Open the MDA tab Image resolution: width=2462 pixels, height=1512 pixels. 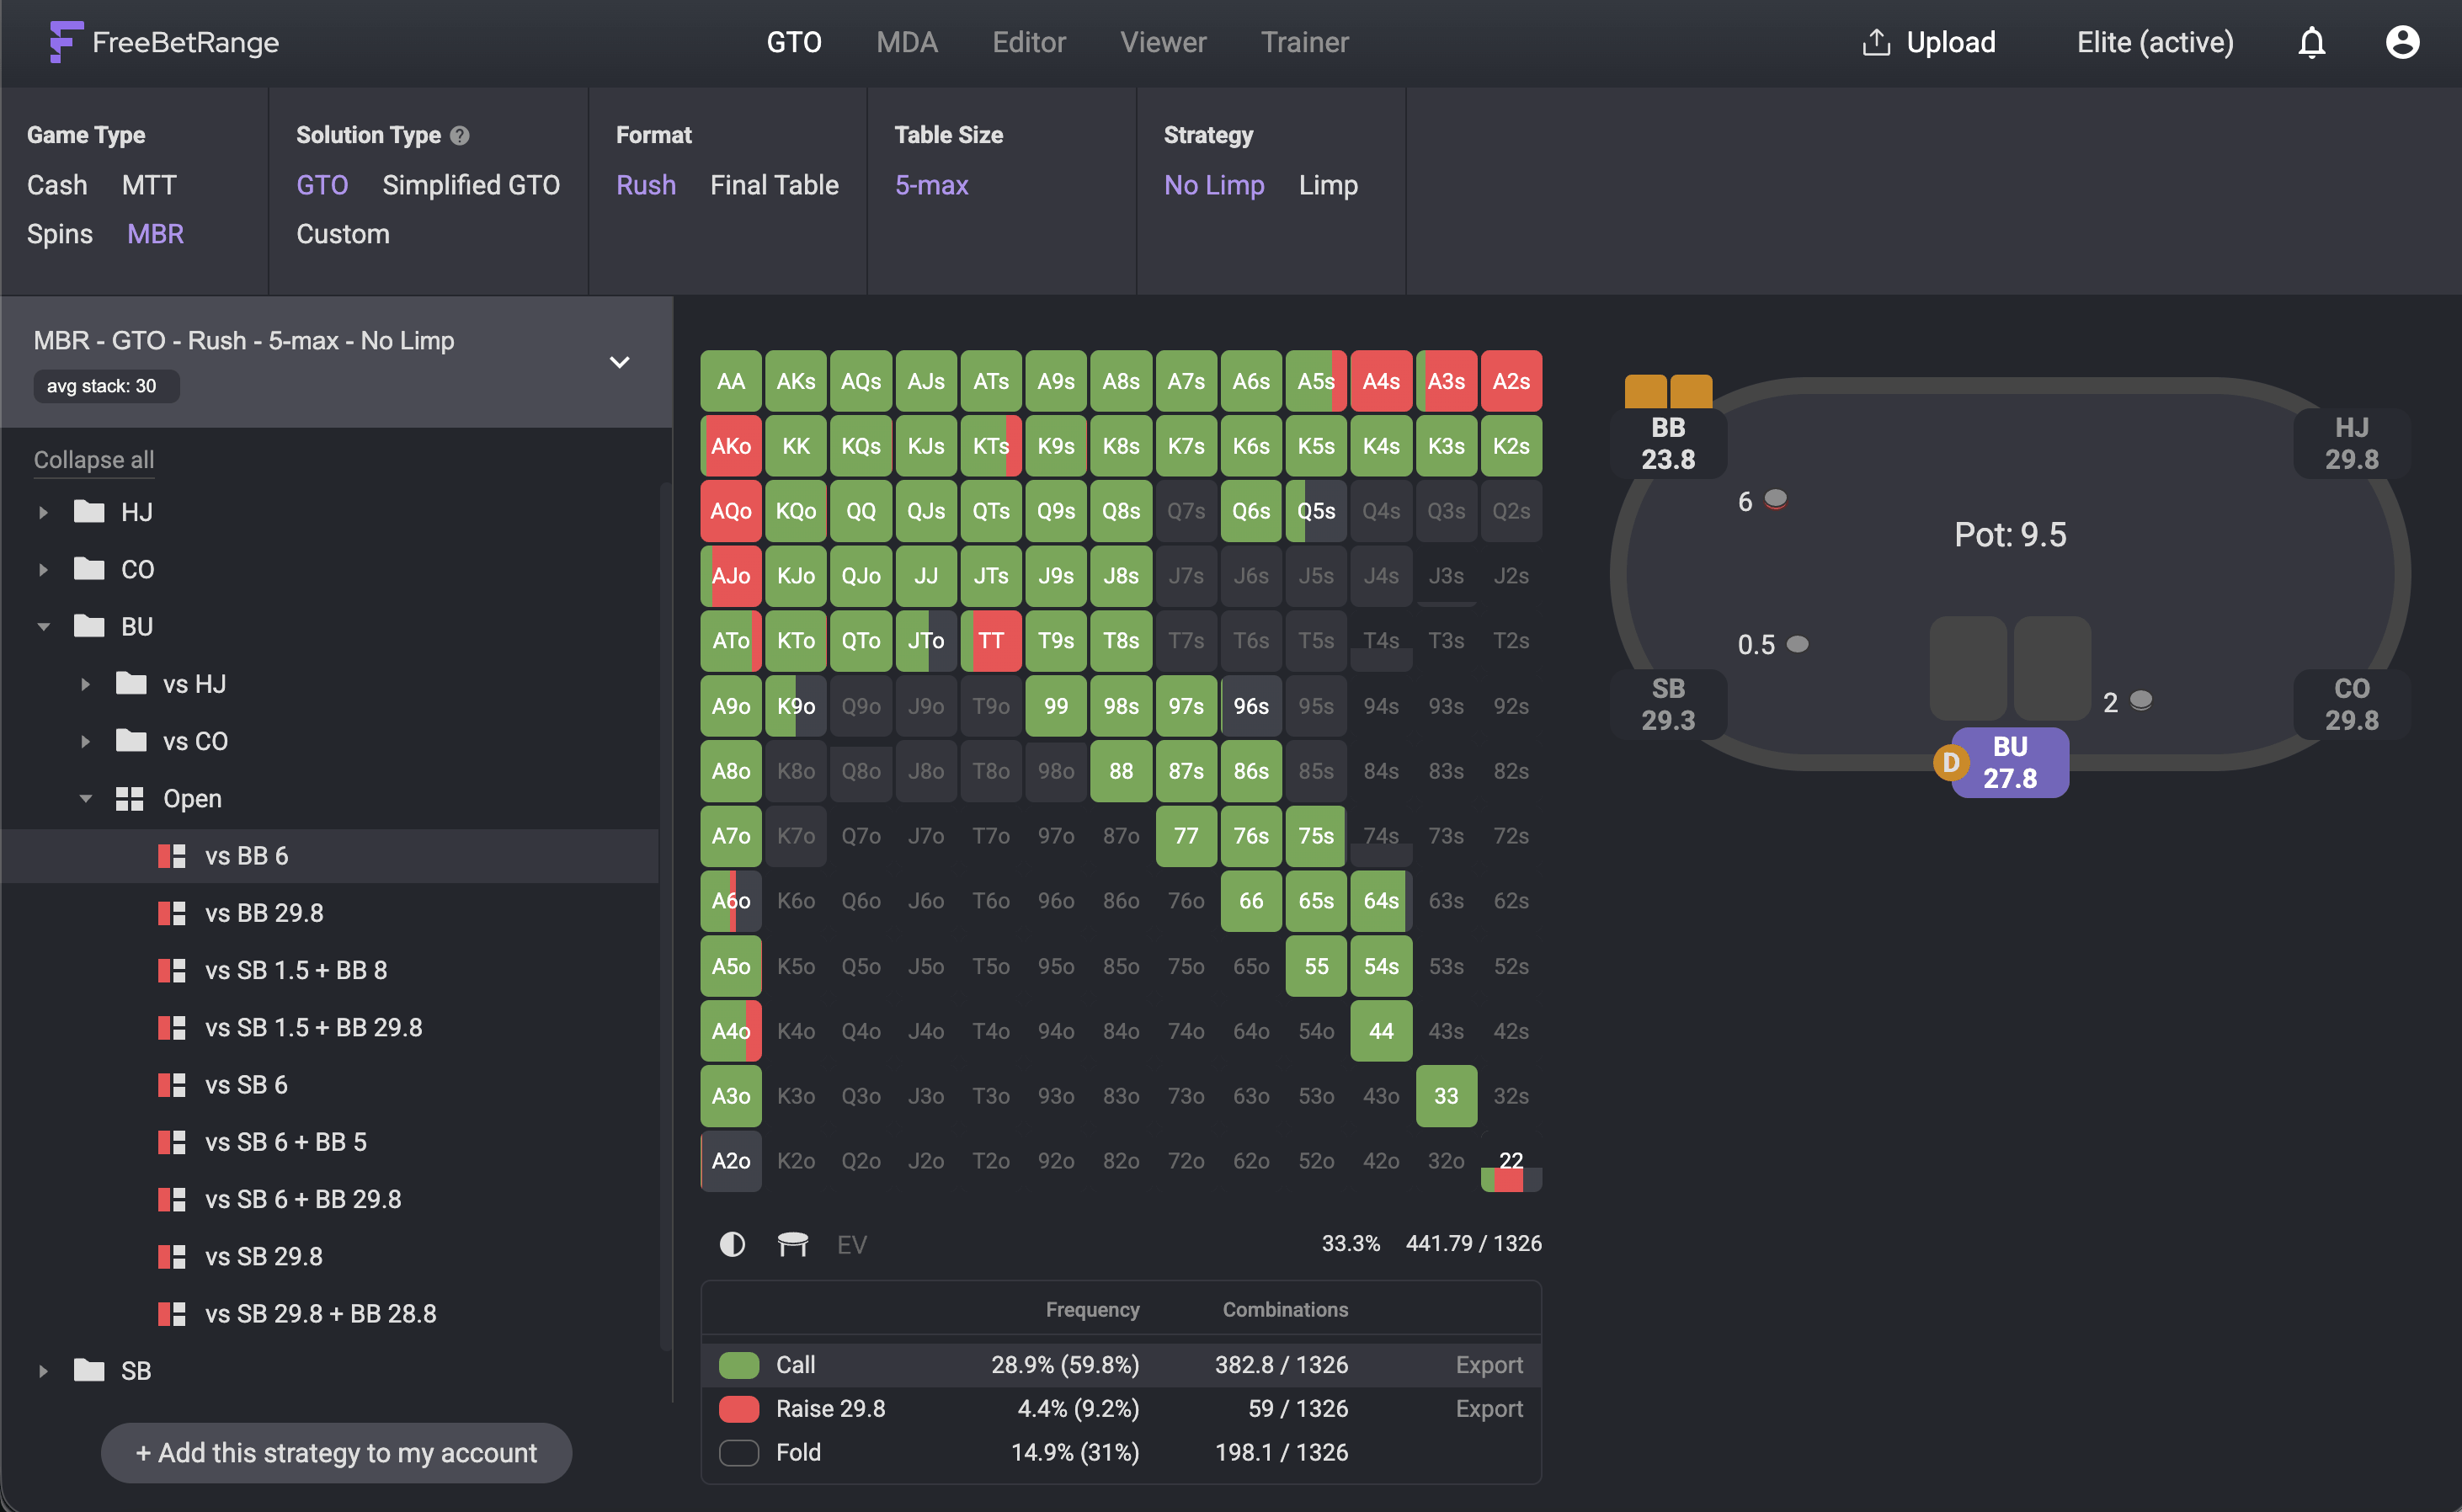coord(906,43)
